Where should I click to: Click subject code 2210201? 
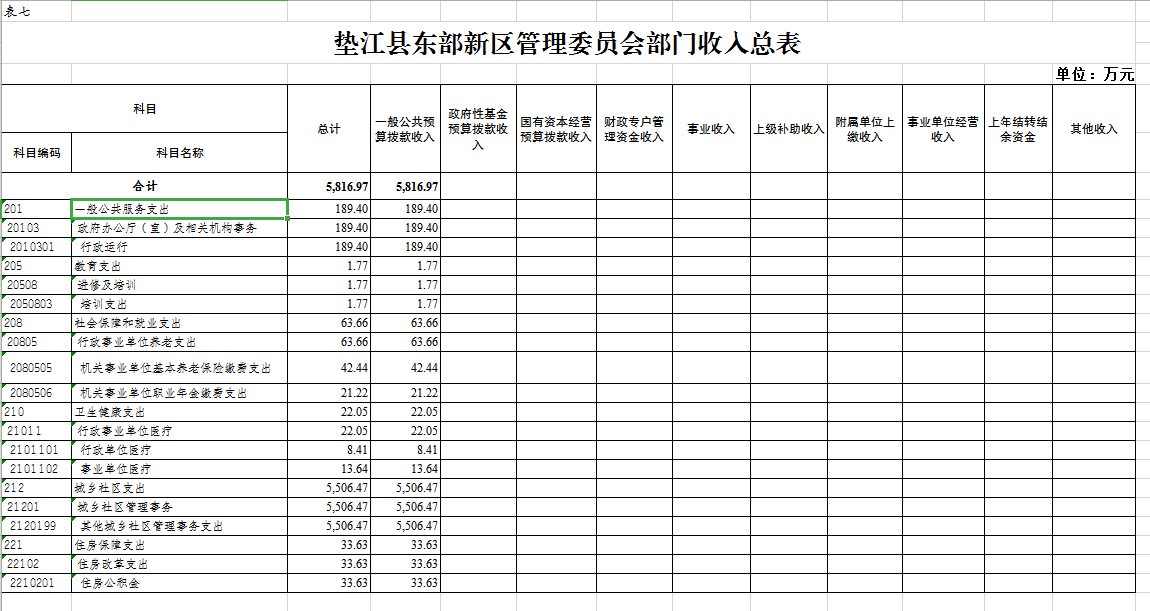[x=37, y=584]
